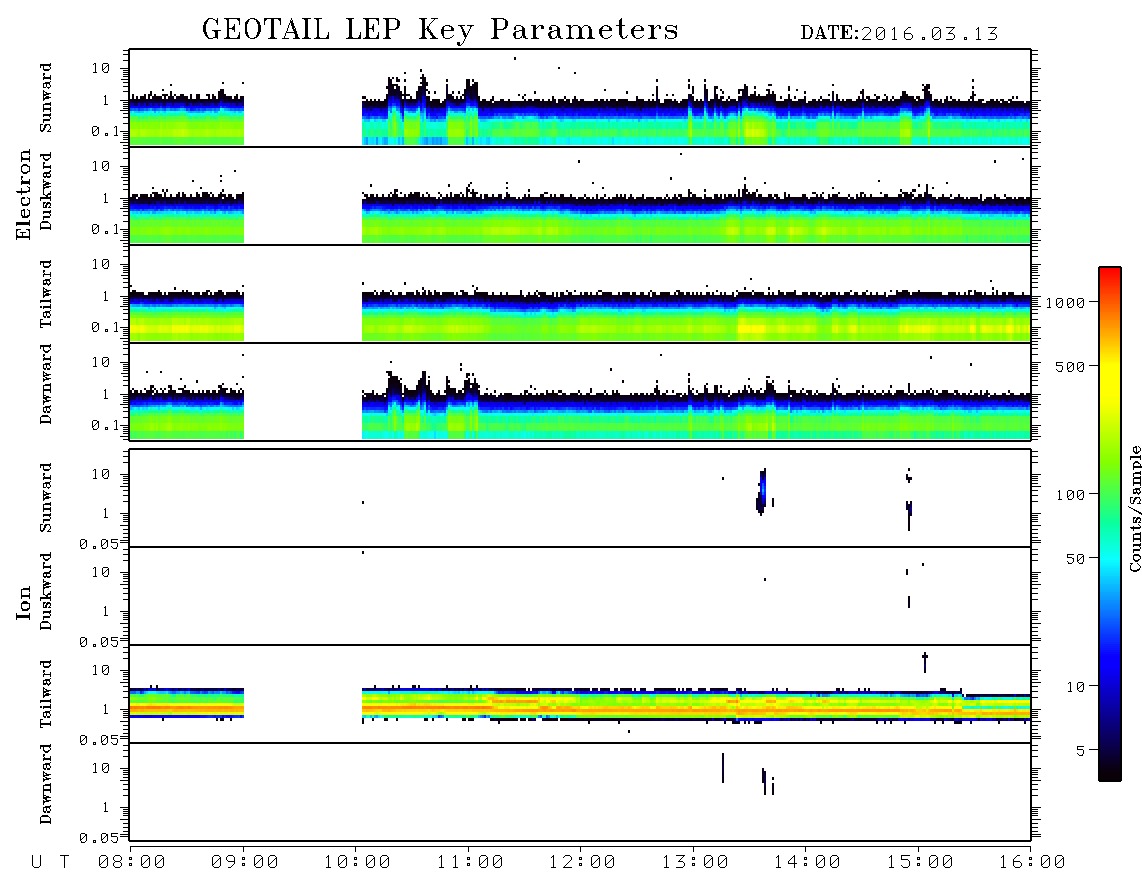Select the Ion Dawnward axis label
Image resolution: width=1142 pixels, height=880 pixels.
coord(46,784)
